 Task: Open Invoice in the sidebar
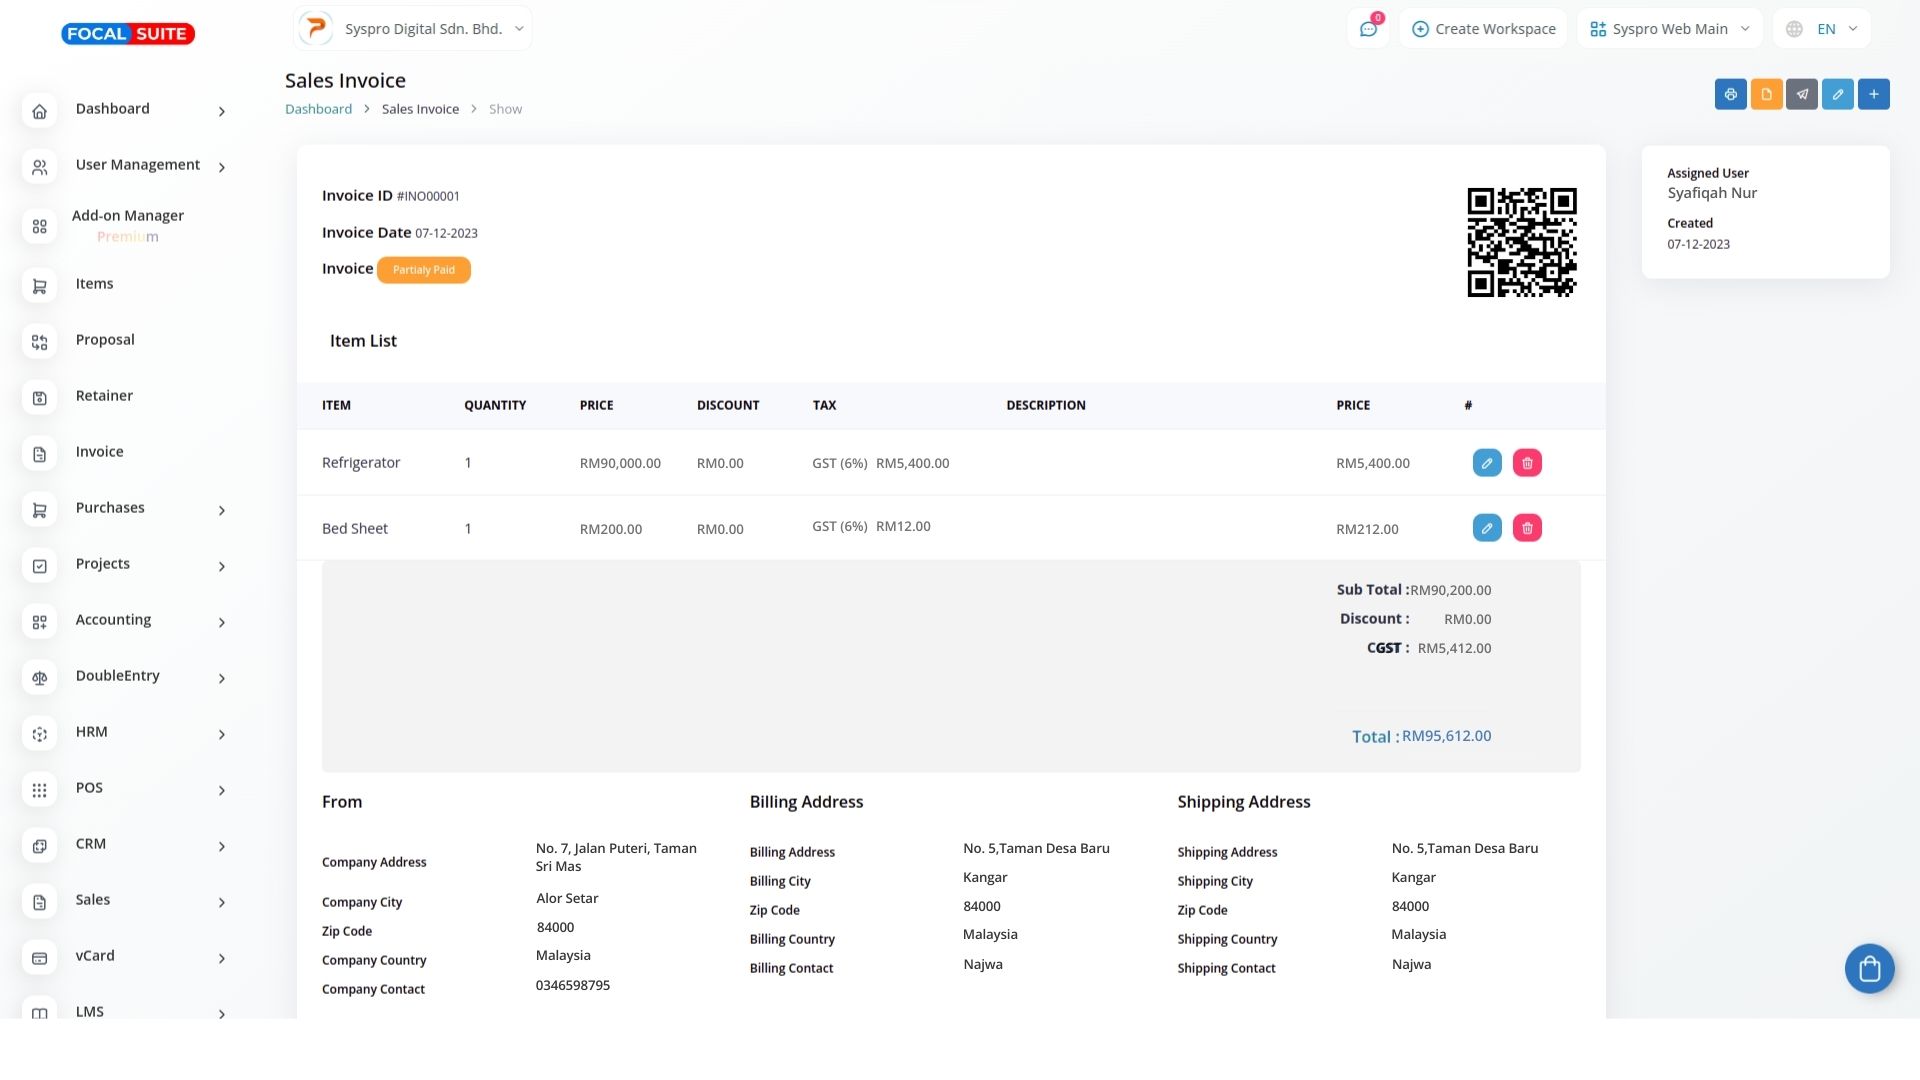click(99, 452)
